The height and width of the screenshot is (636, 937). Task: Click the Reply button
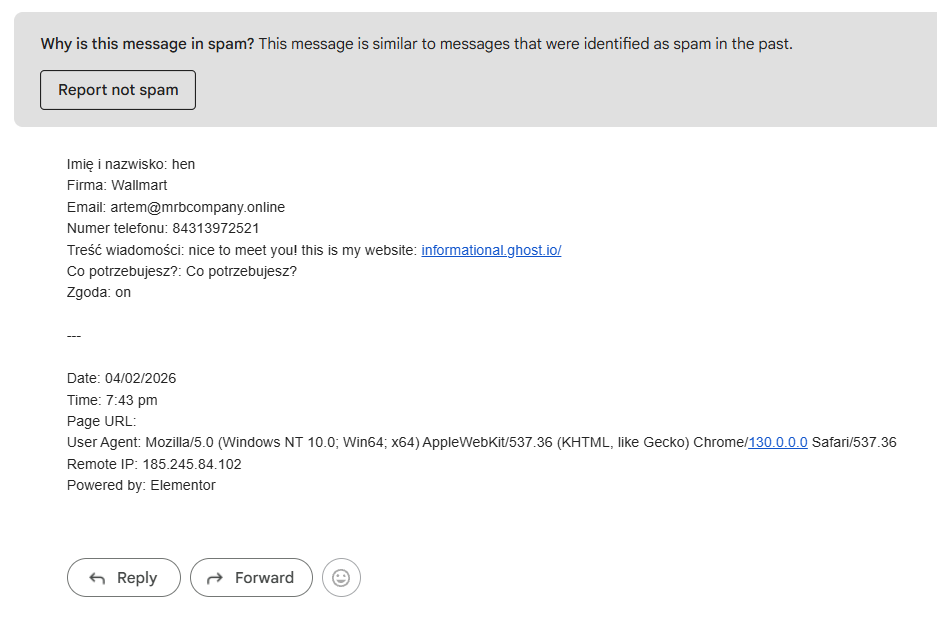[x=123, y=577]
